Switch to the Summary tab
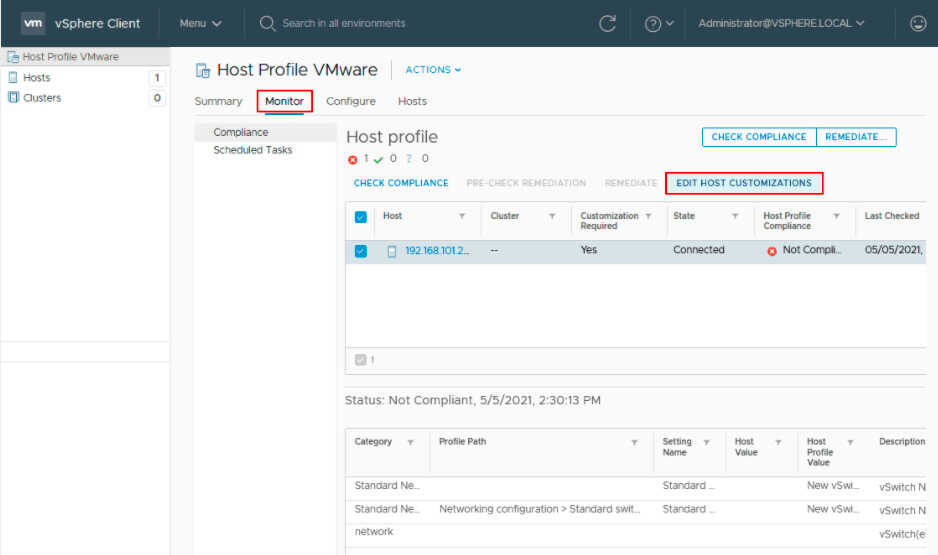938x555 pixels. 218,102
